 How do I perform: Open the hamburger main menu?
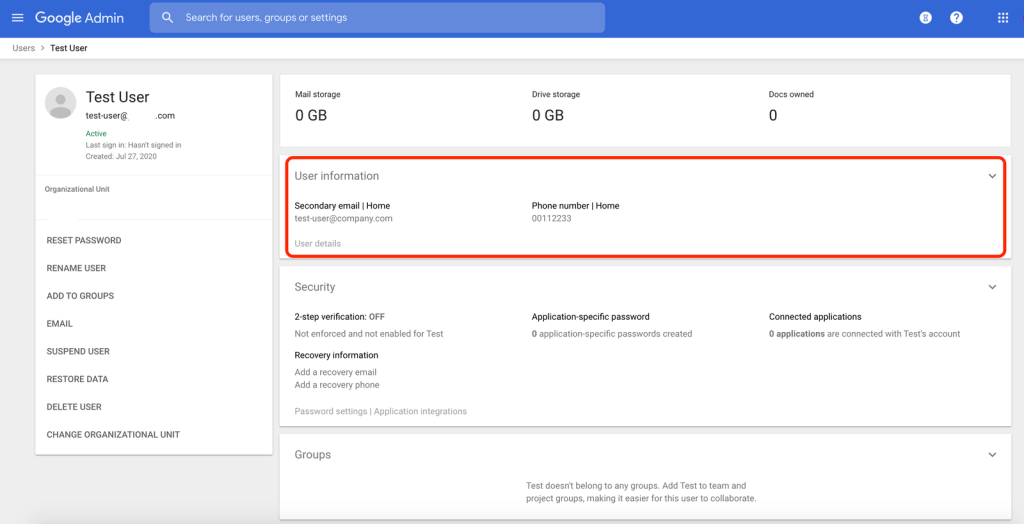(x=17, y=18)
